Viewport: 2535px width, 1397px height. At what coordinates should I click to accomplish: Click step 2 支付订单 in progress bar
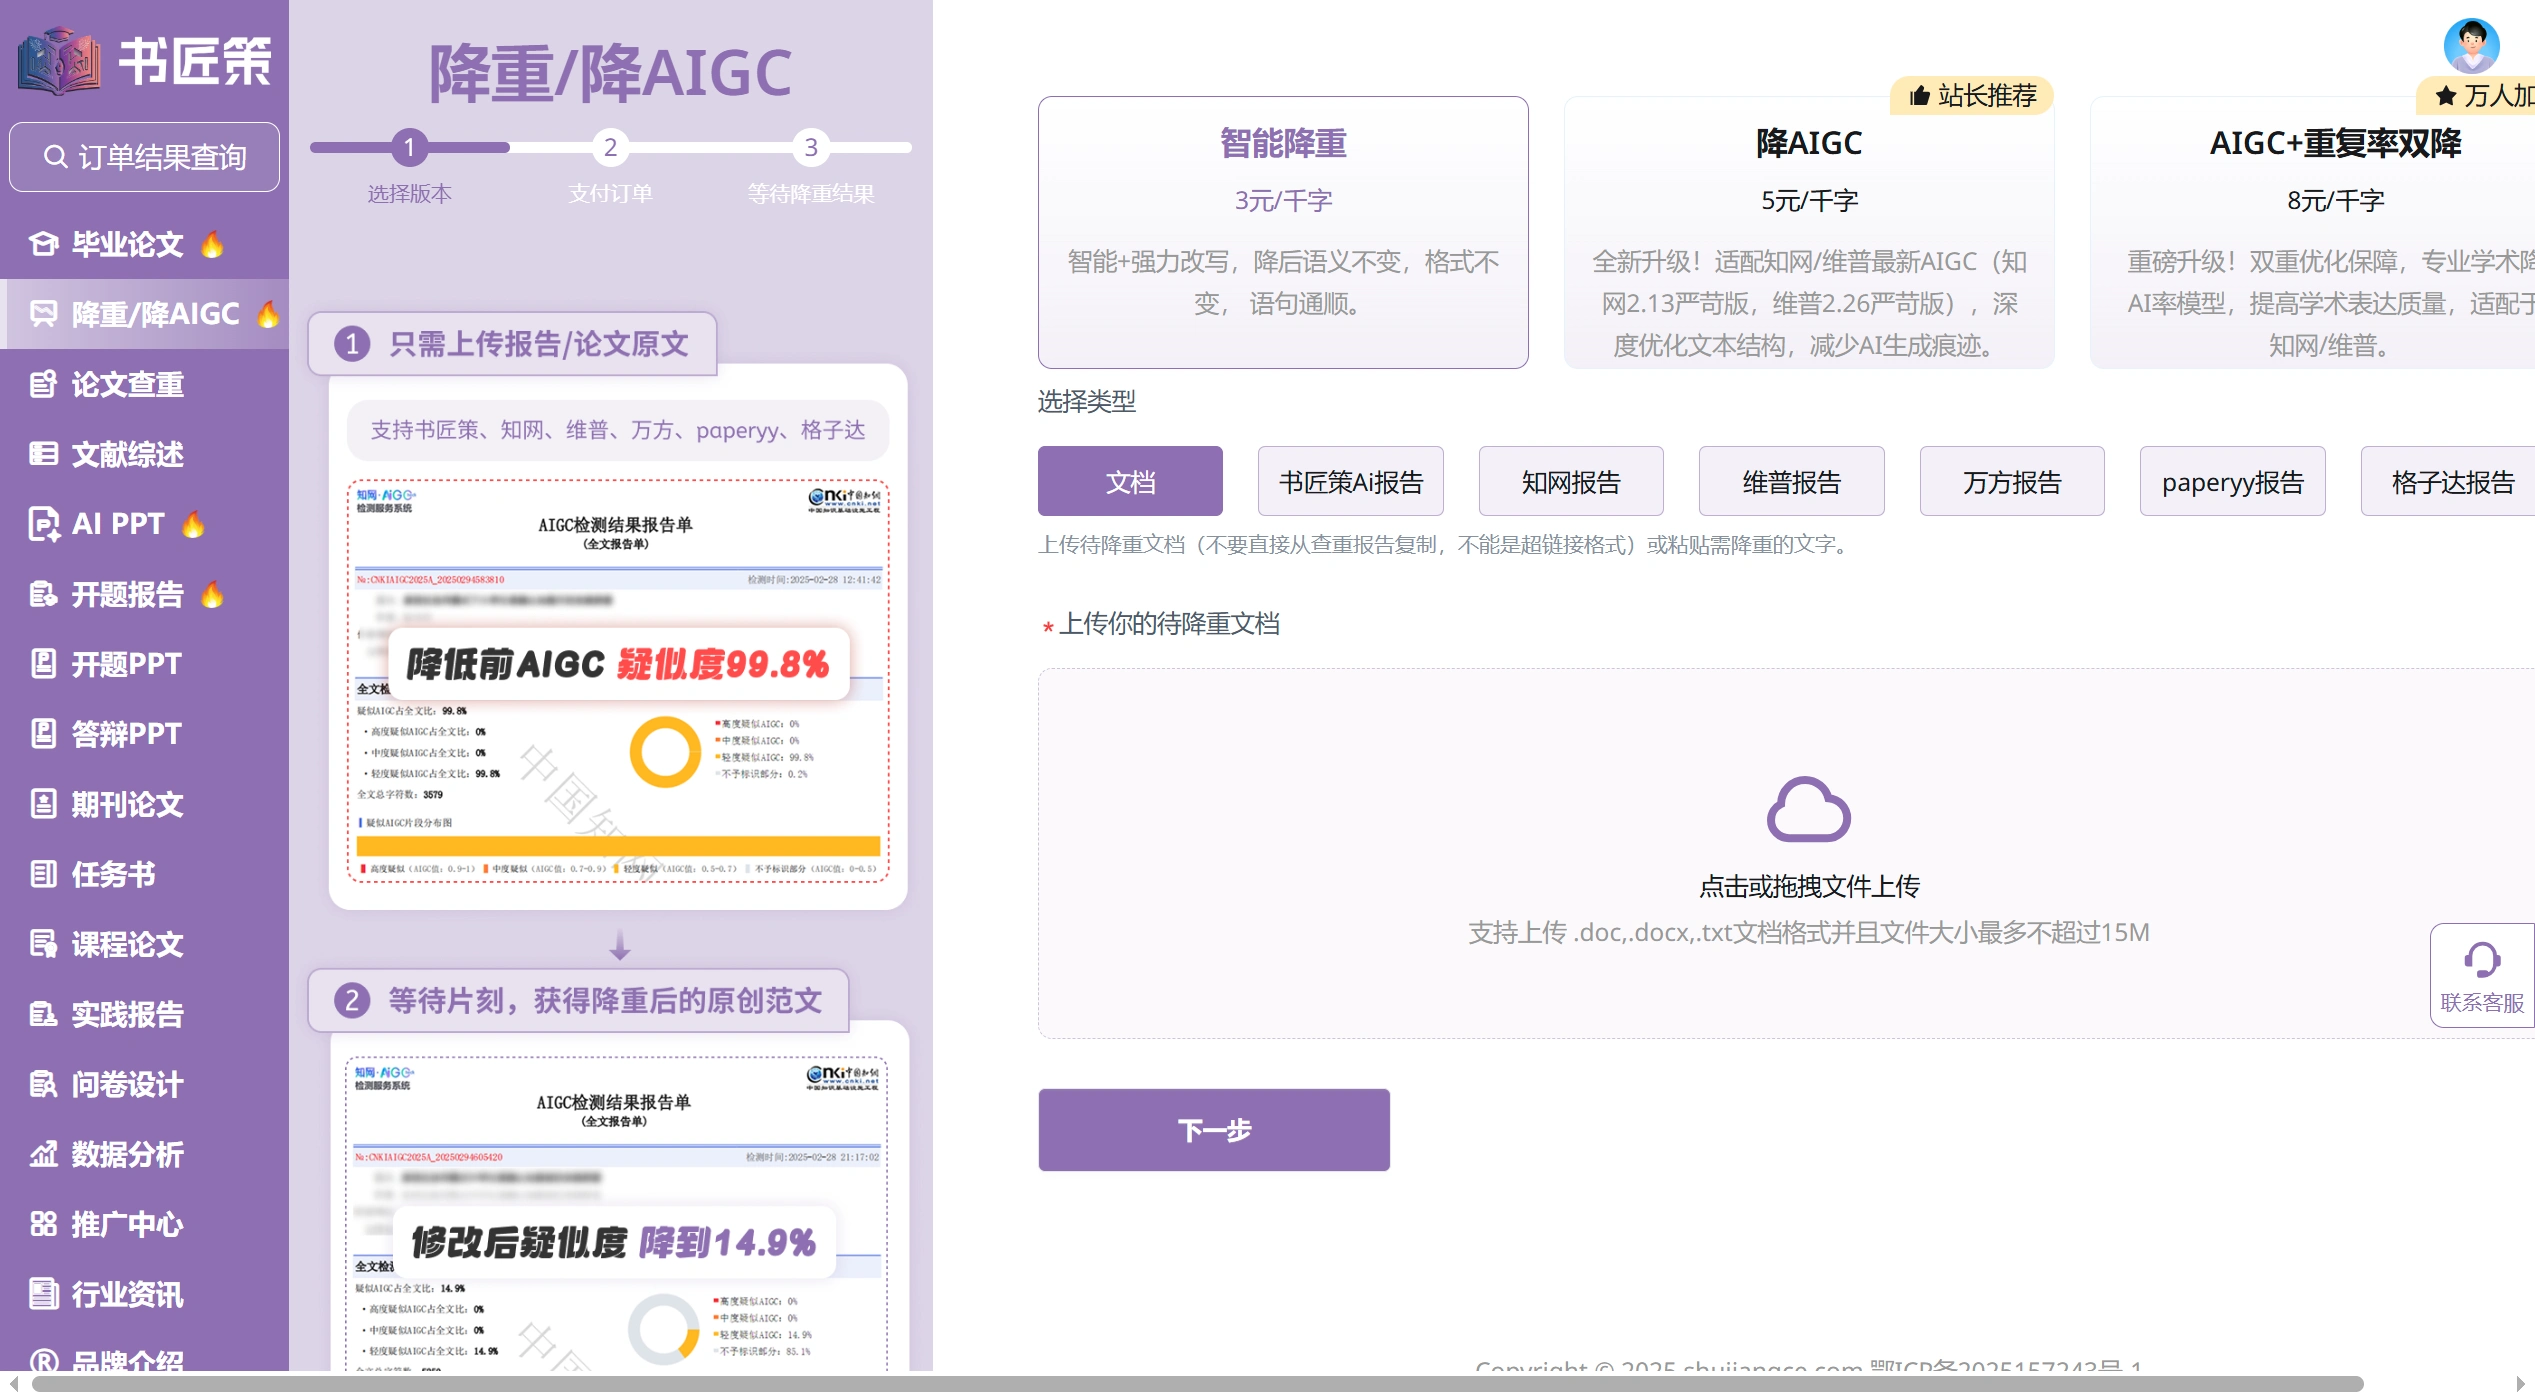tap(611, 148)
